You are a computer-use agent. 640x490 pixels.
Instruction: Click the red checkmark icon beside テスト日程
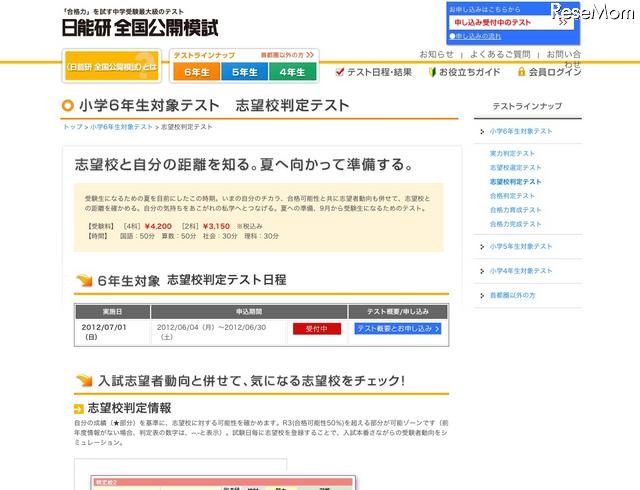point(340,72)
